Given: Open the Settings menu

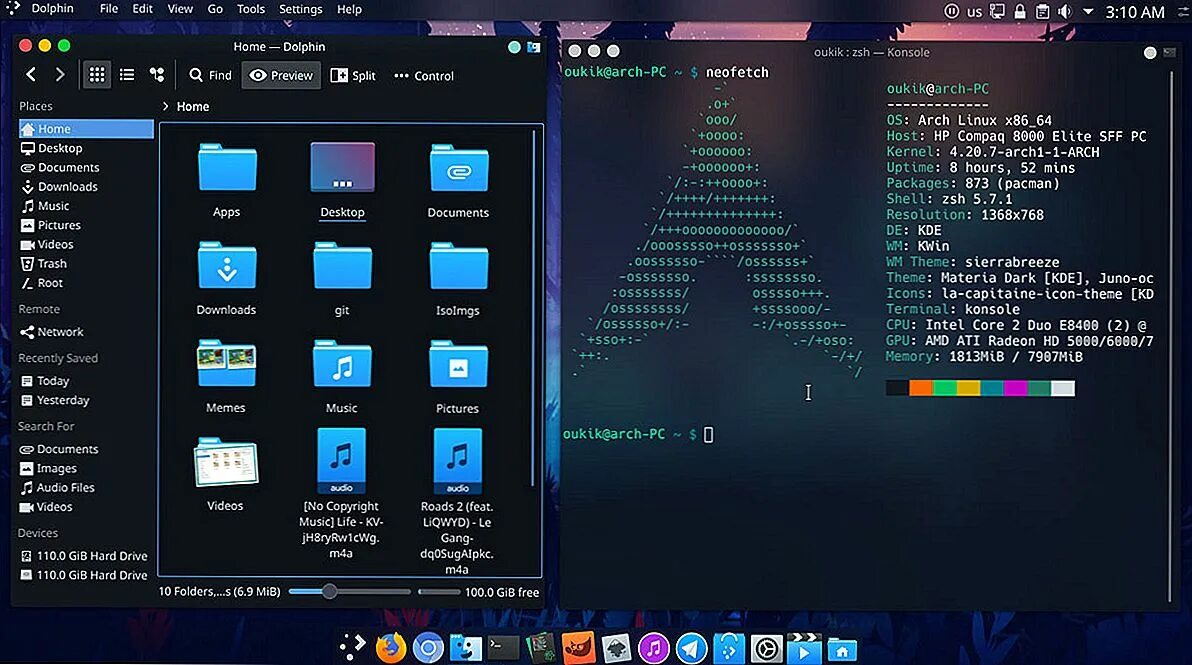Looking at the screenshot, I should pos(300,9).
